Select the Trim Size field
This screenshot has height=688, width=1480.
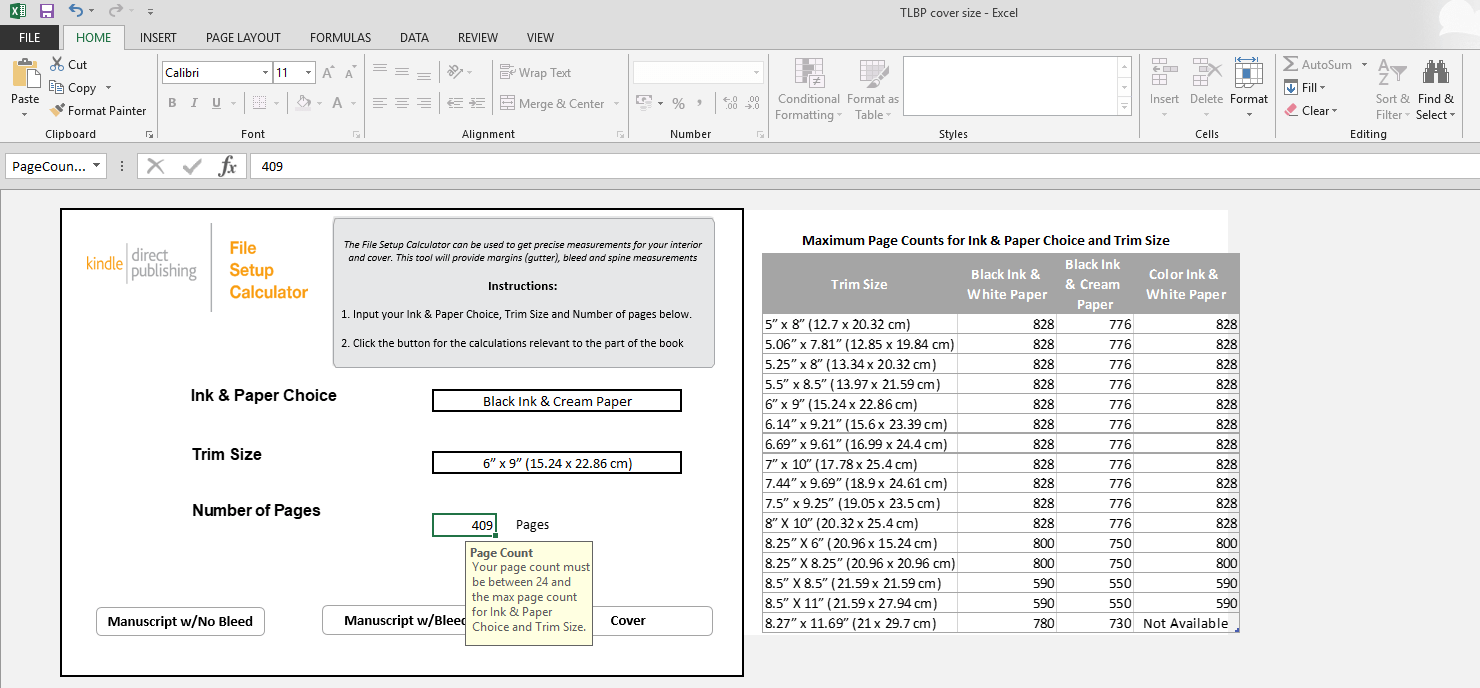tap(557, 463)
